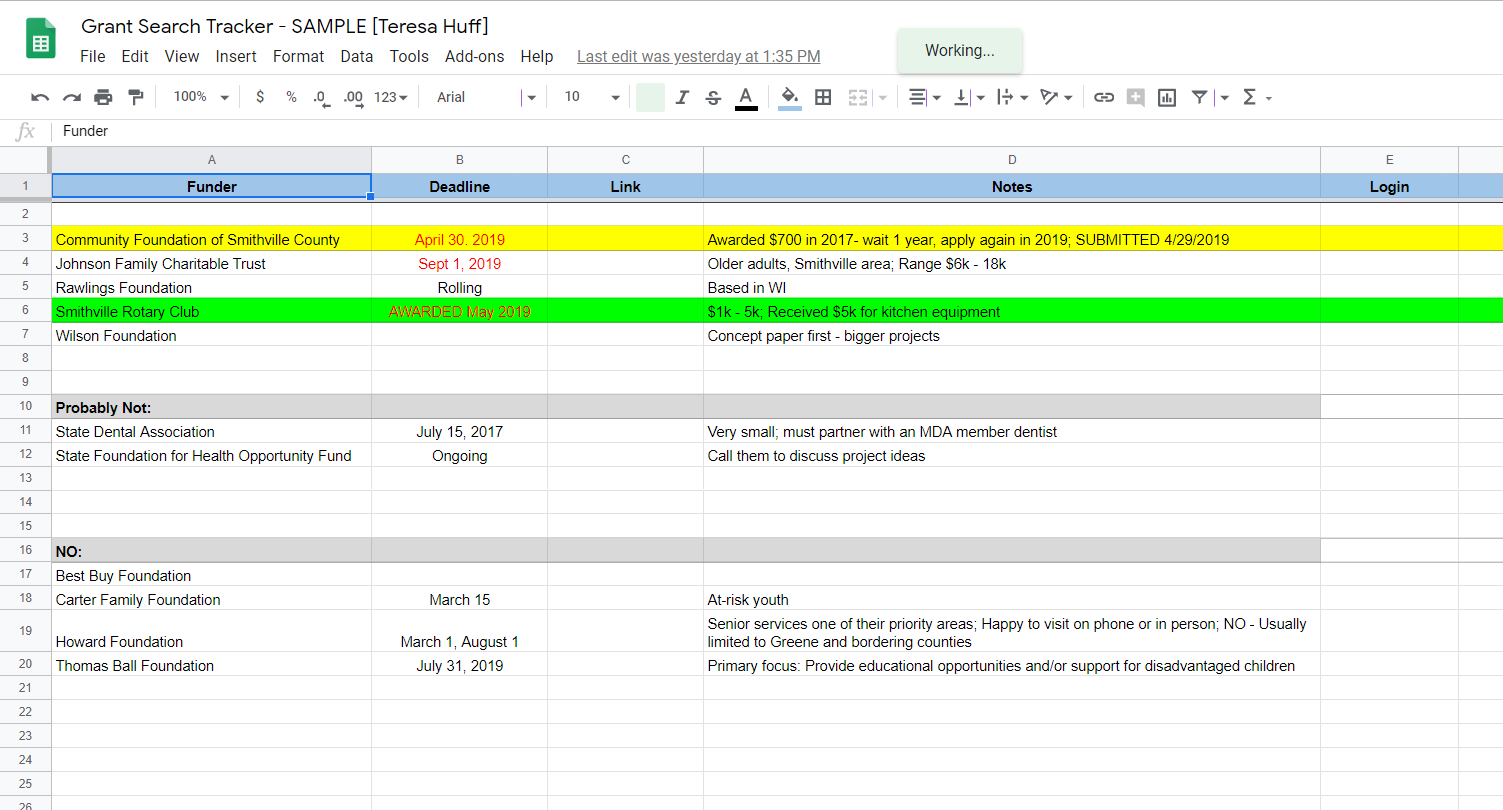Viewport: 1503px width, 810px height.
Task: Select column D header
Action: [1012, 160]
